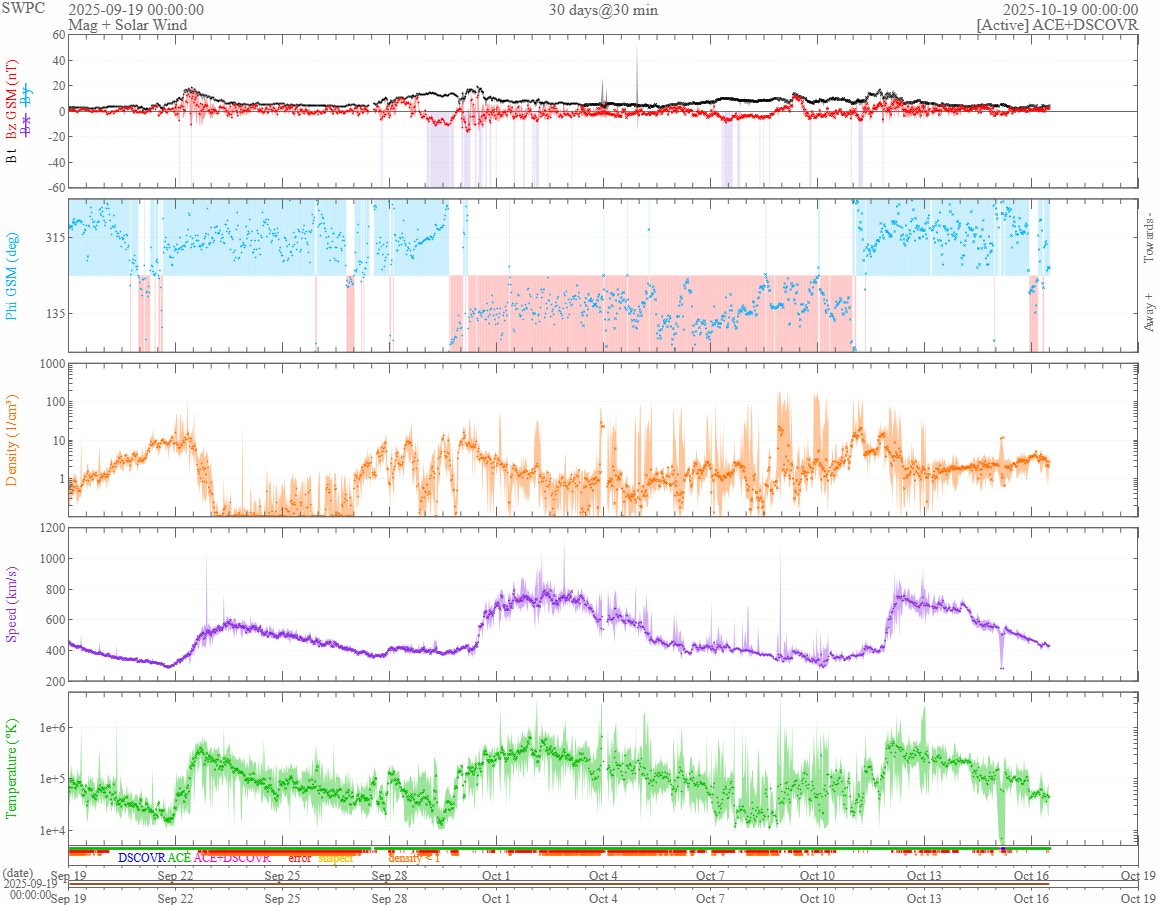Click the 315 tick on the Phi axis
This screenshot has height=905, width=1158.
click(55, 238)
